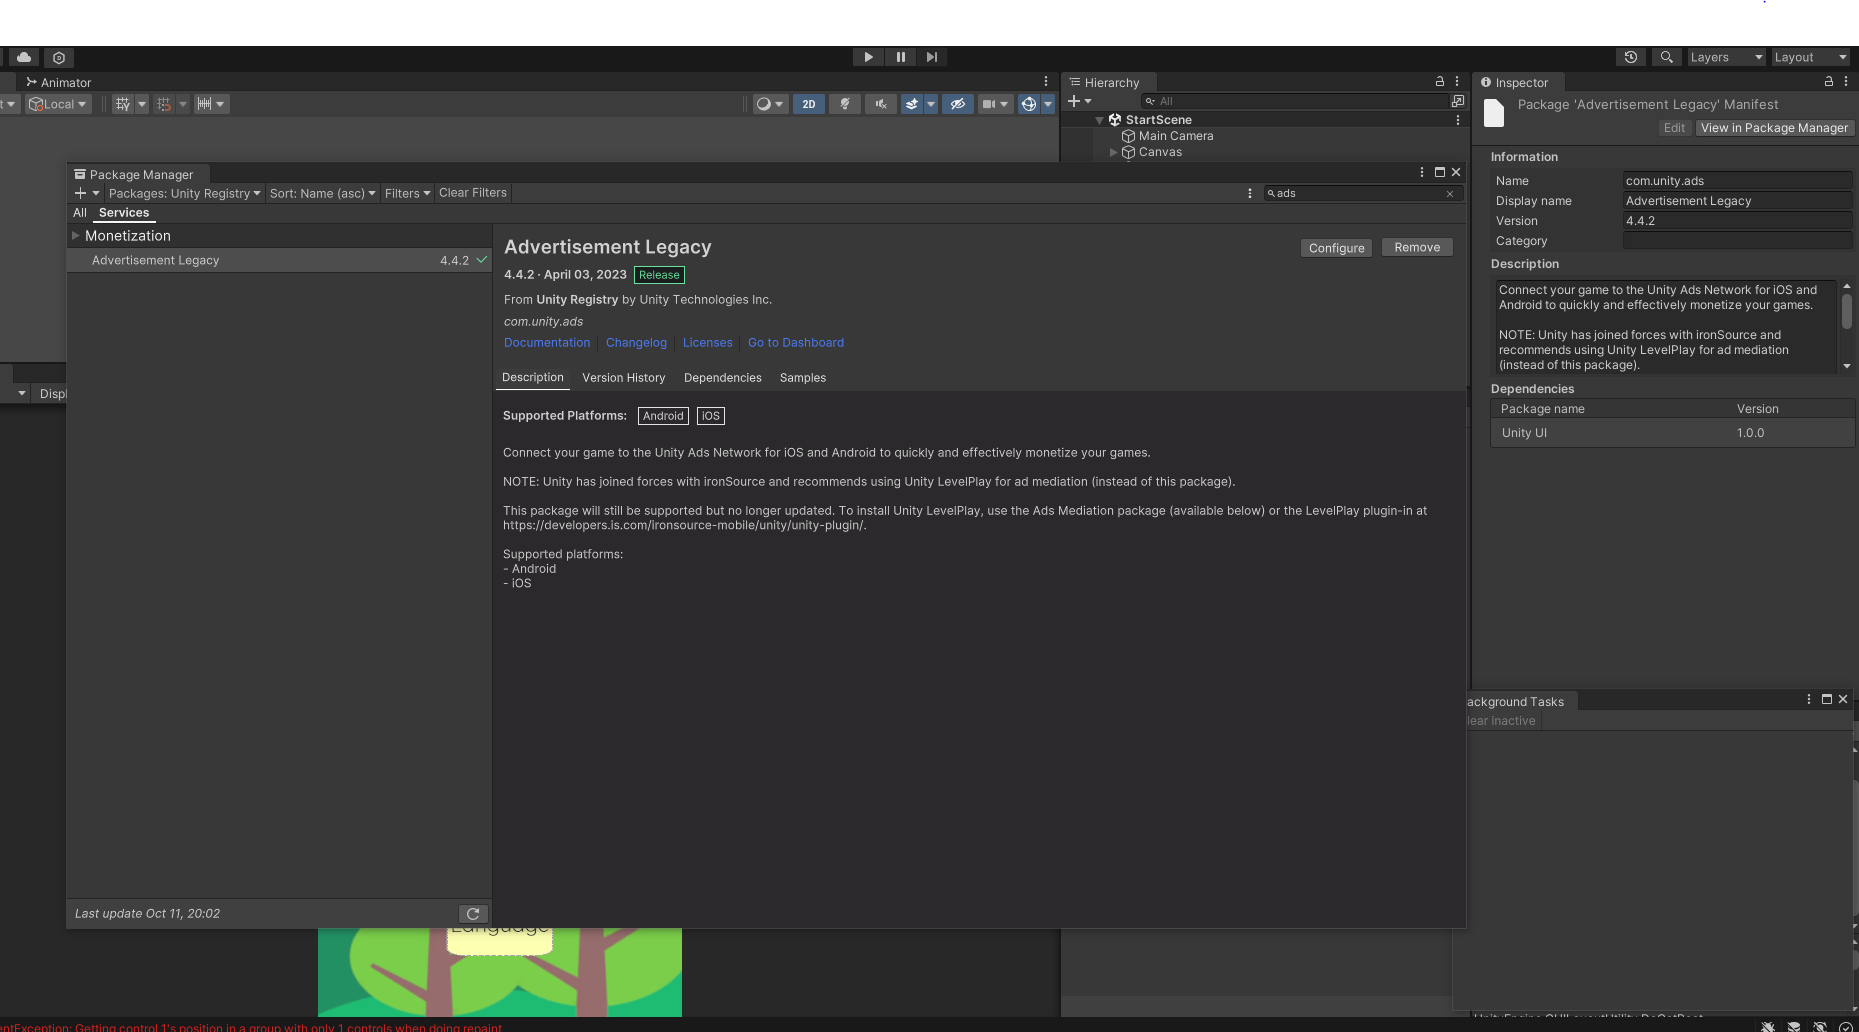Open the Inspector panel kebab menu
1859x1032 pixels.
tap(1846, 82)
